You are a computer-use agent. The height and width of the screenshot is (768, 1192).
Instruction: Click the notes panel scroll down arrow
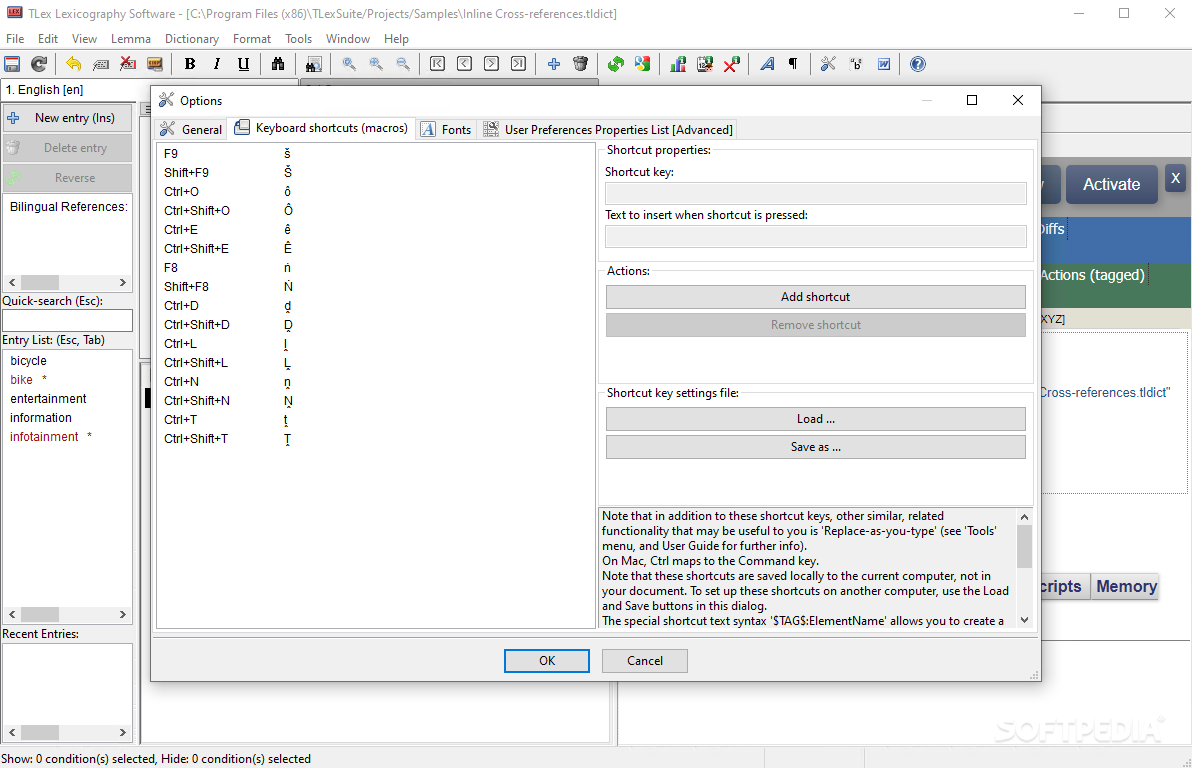pyautogui.click(x=1024, y=620)
